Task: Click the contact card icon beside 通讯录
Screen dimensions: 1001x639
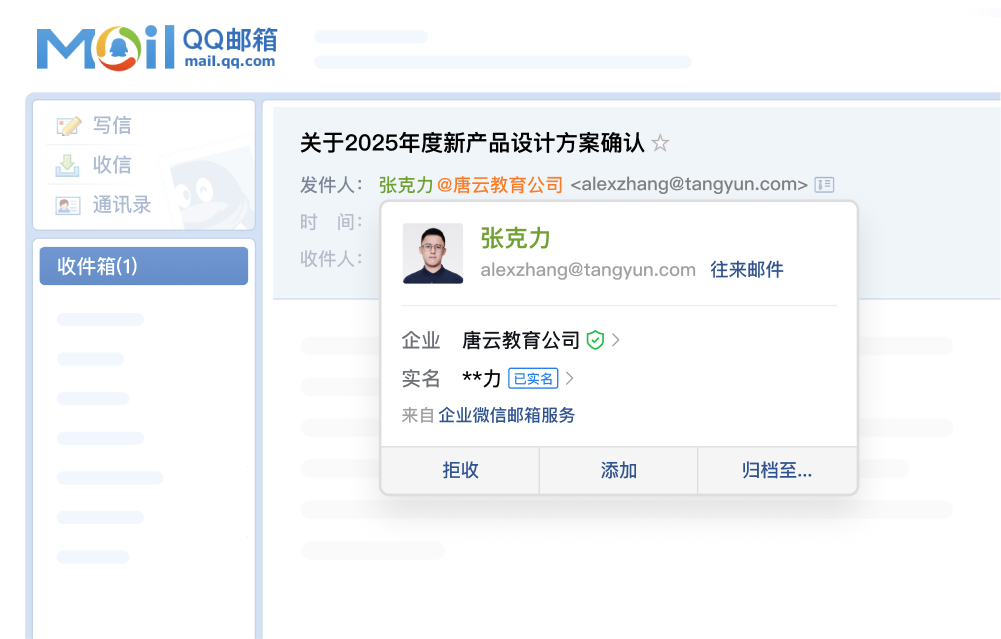Action: click(68, 206)
